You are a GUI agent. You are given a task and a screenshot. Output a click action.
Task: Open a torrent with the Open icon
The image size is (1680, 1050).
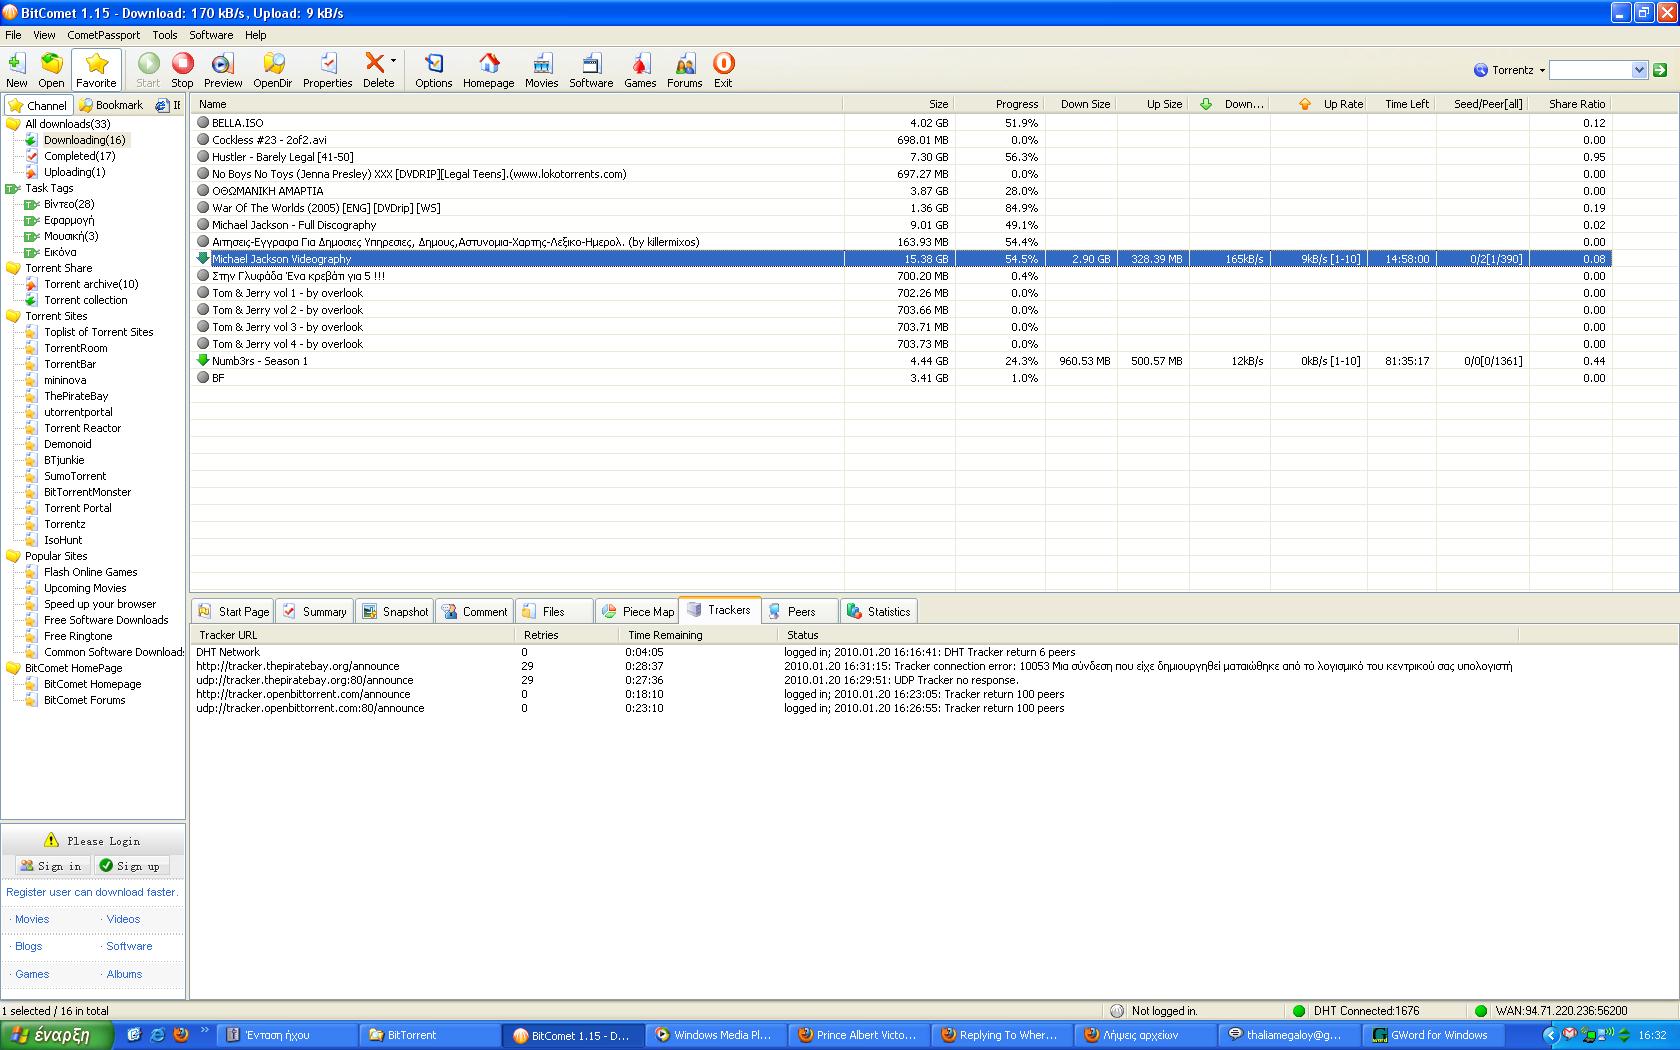pyautogui.click(x=51, y=70)
